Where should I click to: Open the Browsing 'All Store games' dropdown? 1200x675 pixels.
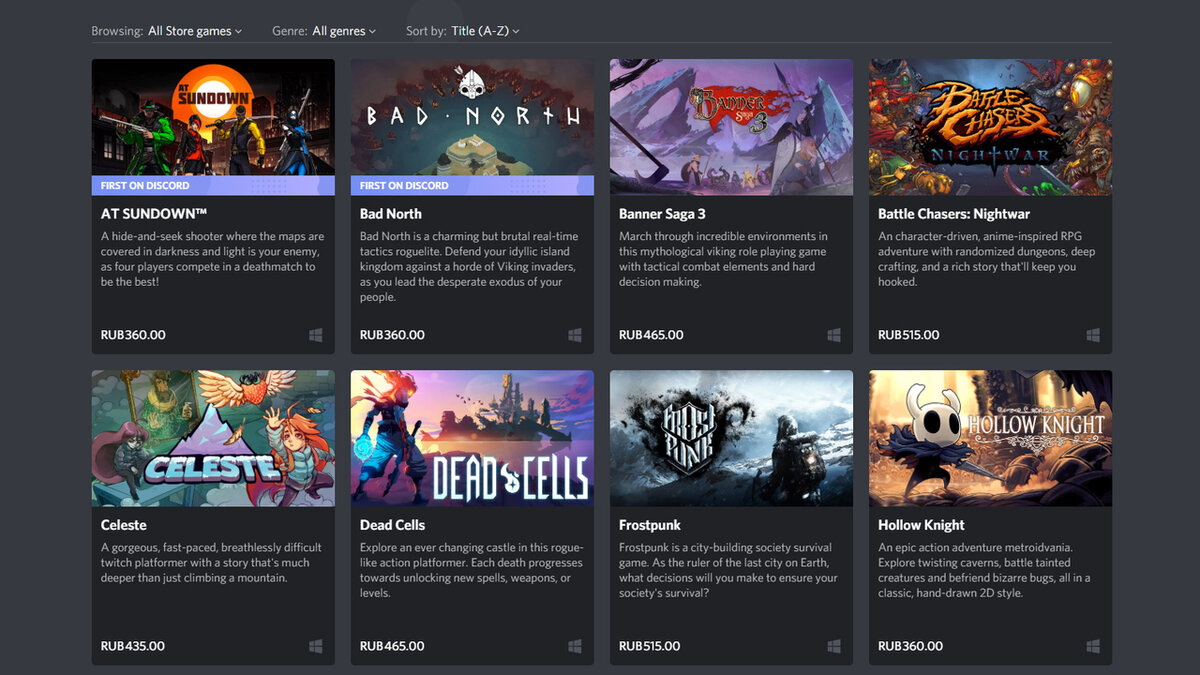195,31
